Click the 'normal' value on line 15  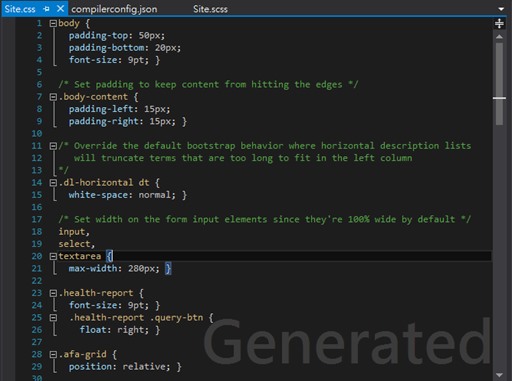point(155,195)
